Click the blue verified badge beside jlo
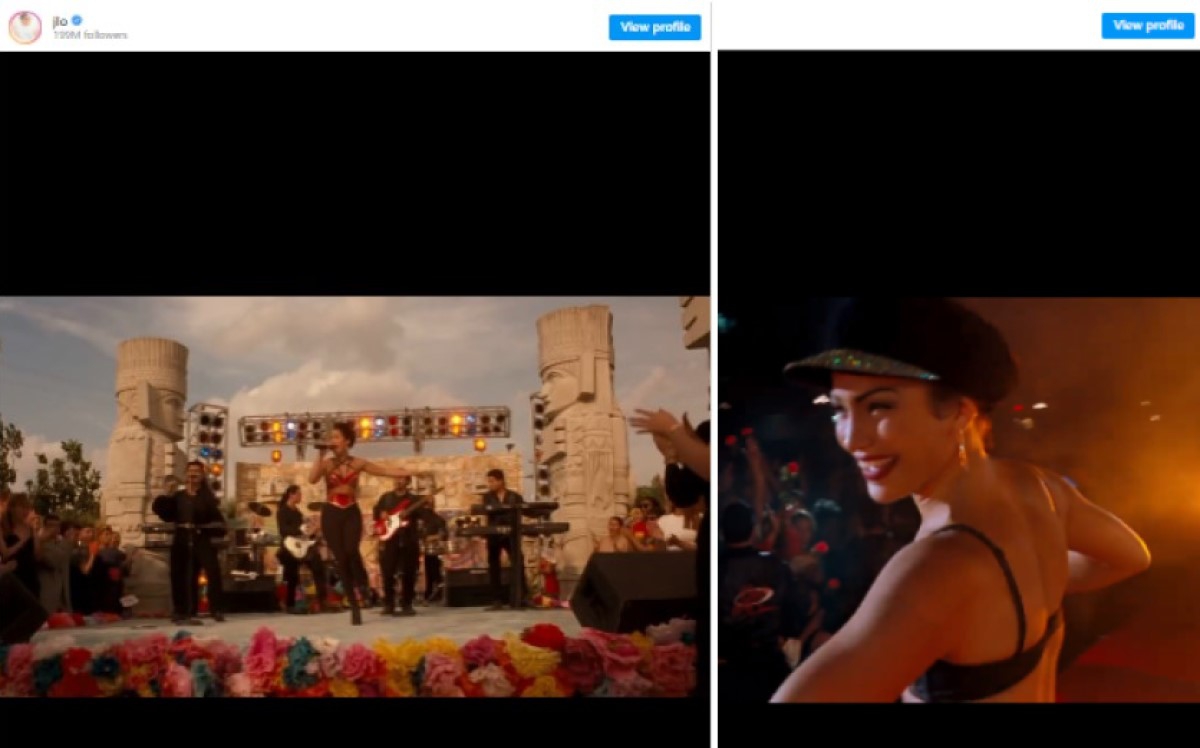The height and width of the screenshot is (748, 1200). 77,20
